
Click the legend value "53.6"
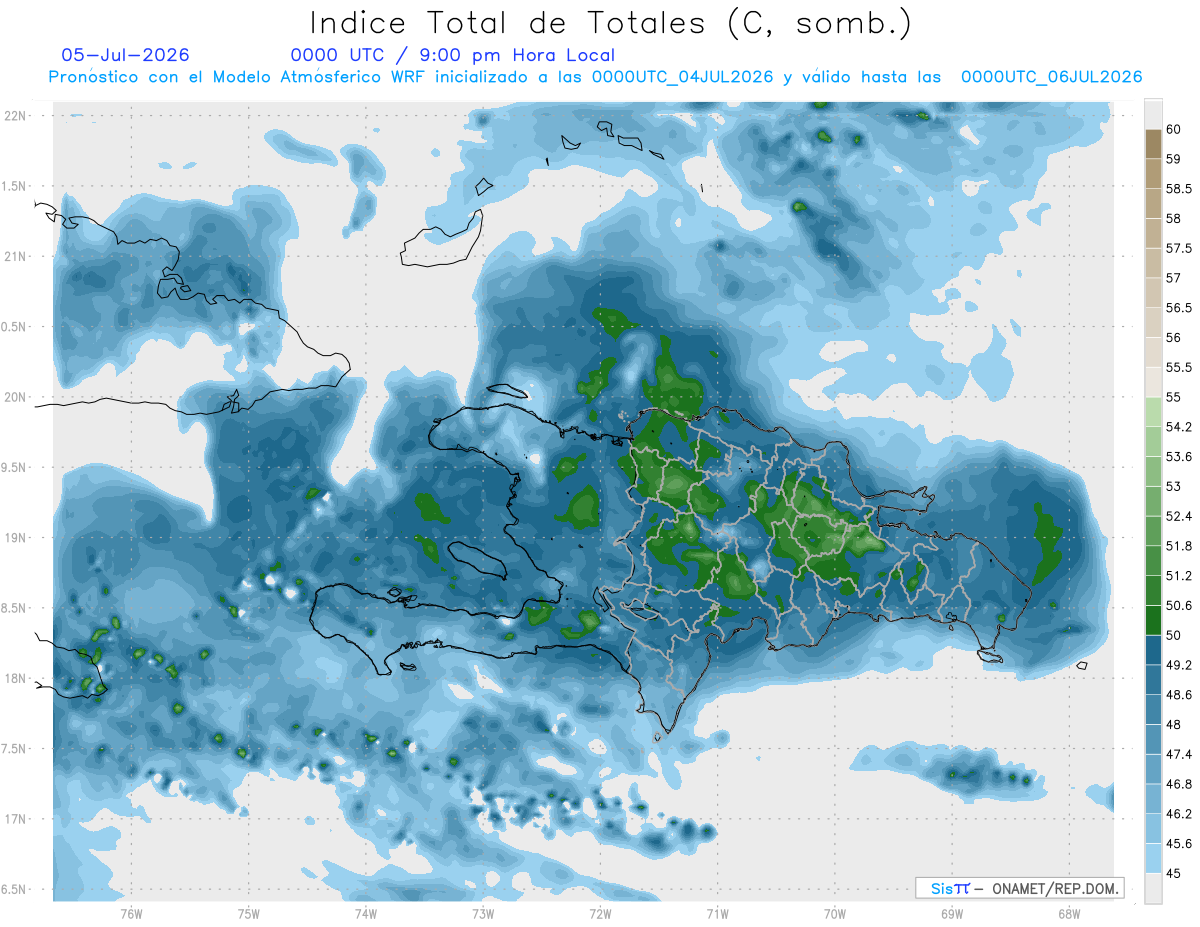[x=1179, y=457]
